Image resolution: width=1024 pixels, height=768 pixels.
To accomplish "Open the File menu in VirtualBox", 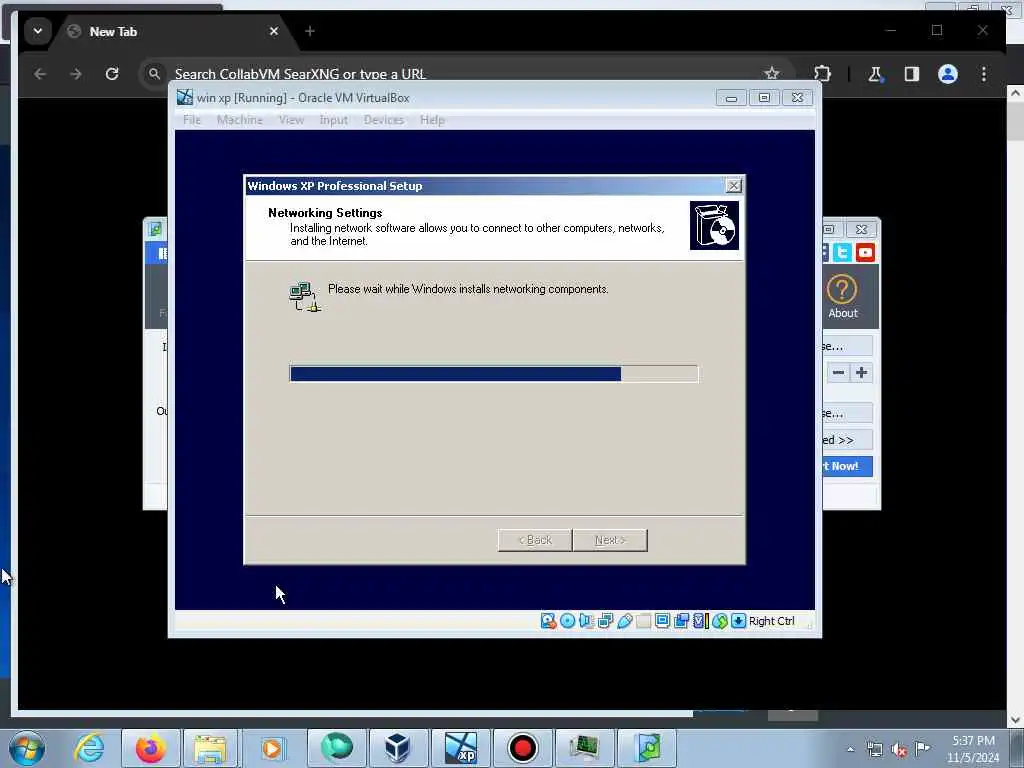I will pyautogui.click(x=192, y=120).
